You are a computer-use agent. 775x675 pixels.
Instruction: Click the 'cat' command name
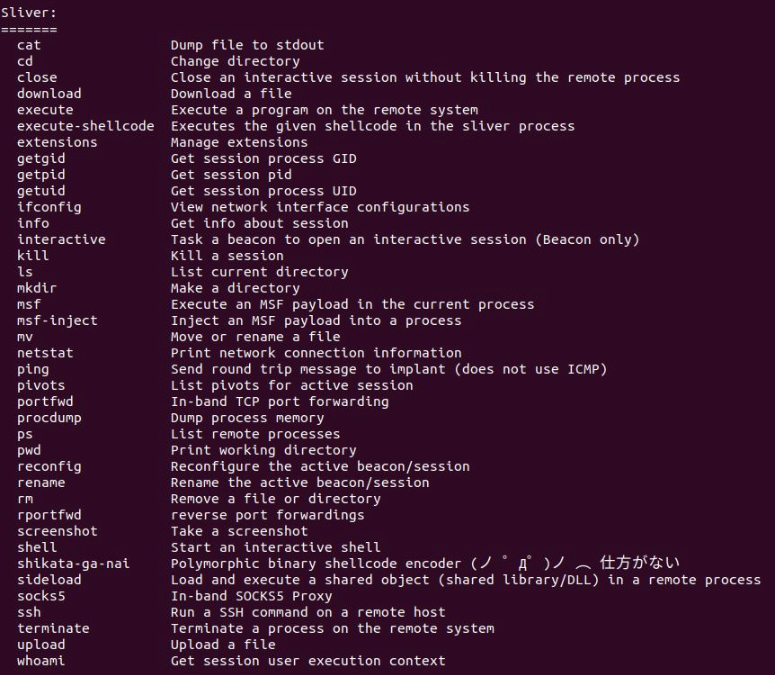[29, 45]
